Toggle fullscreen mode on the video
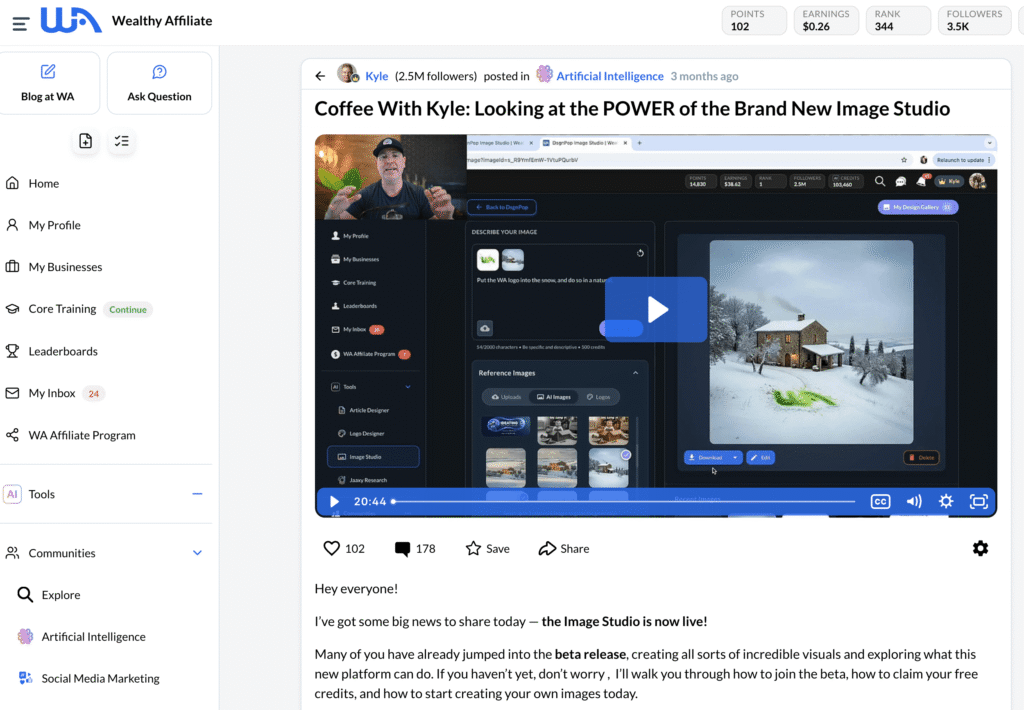The image size is (1024, 710). [x=978, y=502]
